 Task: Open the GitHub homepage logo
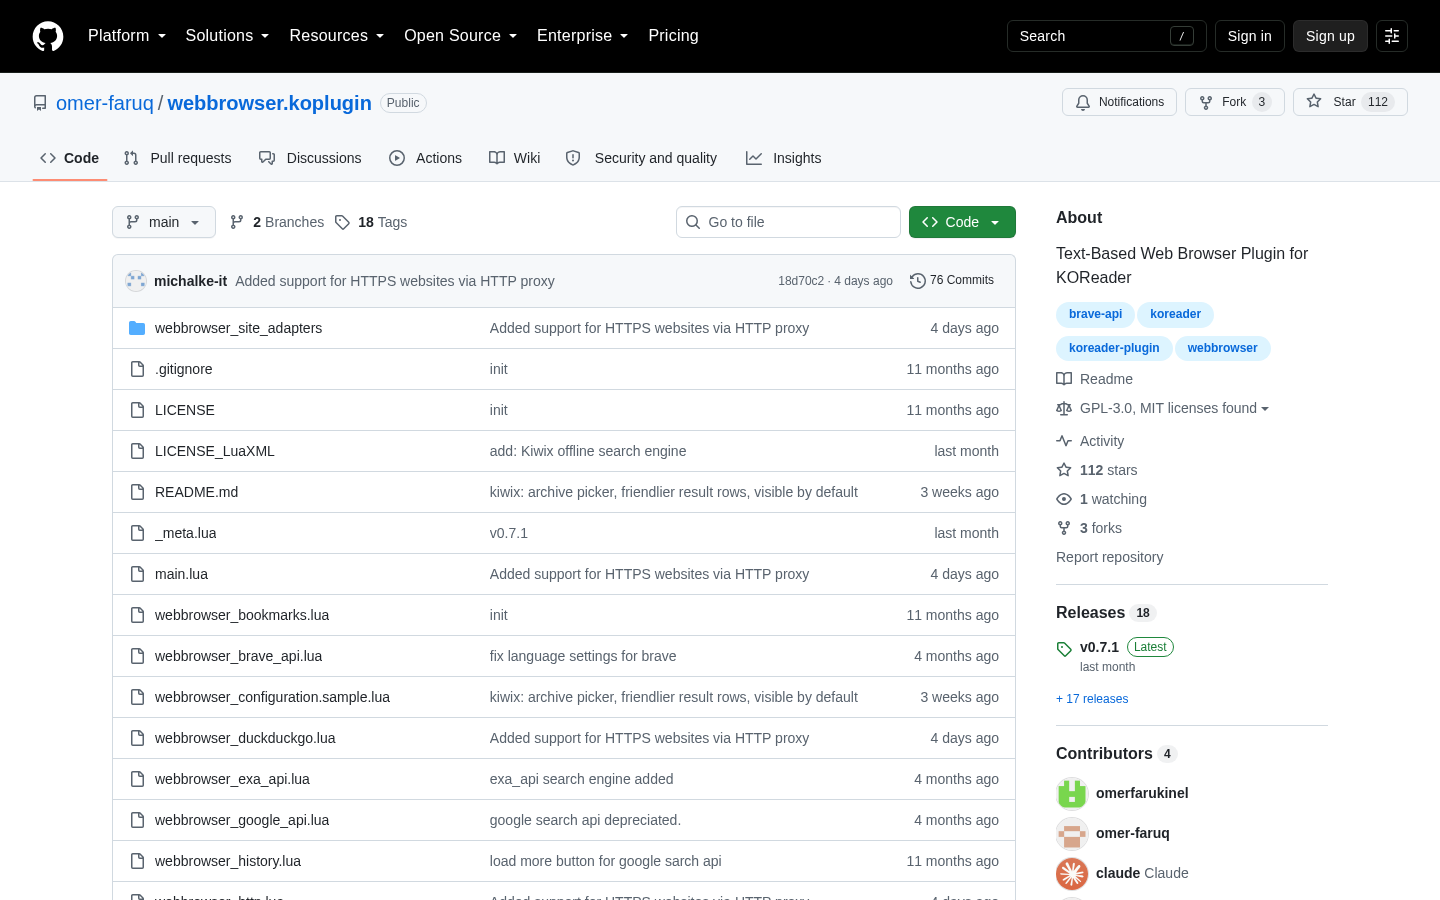pyautogui.click(x=48, y=36)
